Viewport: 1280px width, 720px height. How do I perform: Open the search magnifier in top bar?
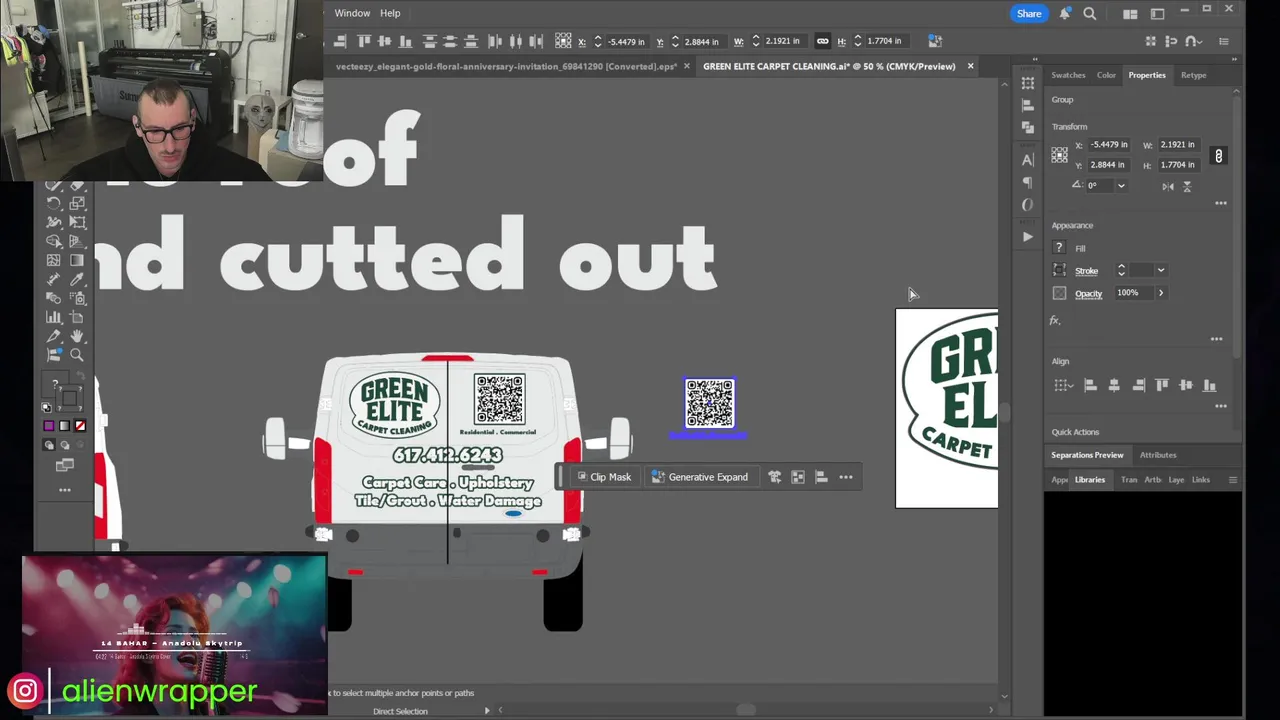[1090, 13]
